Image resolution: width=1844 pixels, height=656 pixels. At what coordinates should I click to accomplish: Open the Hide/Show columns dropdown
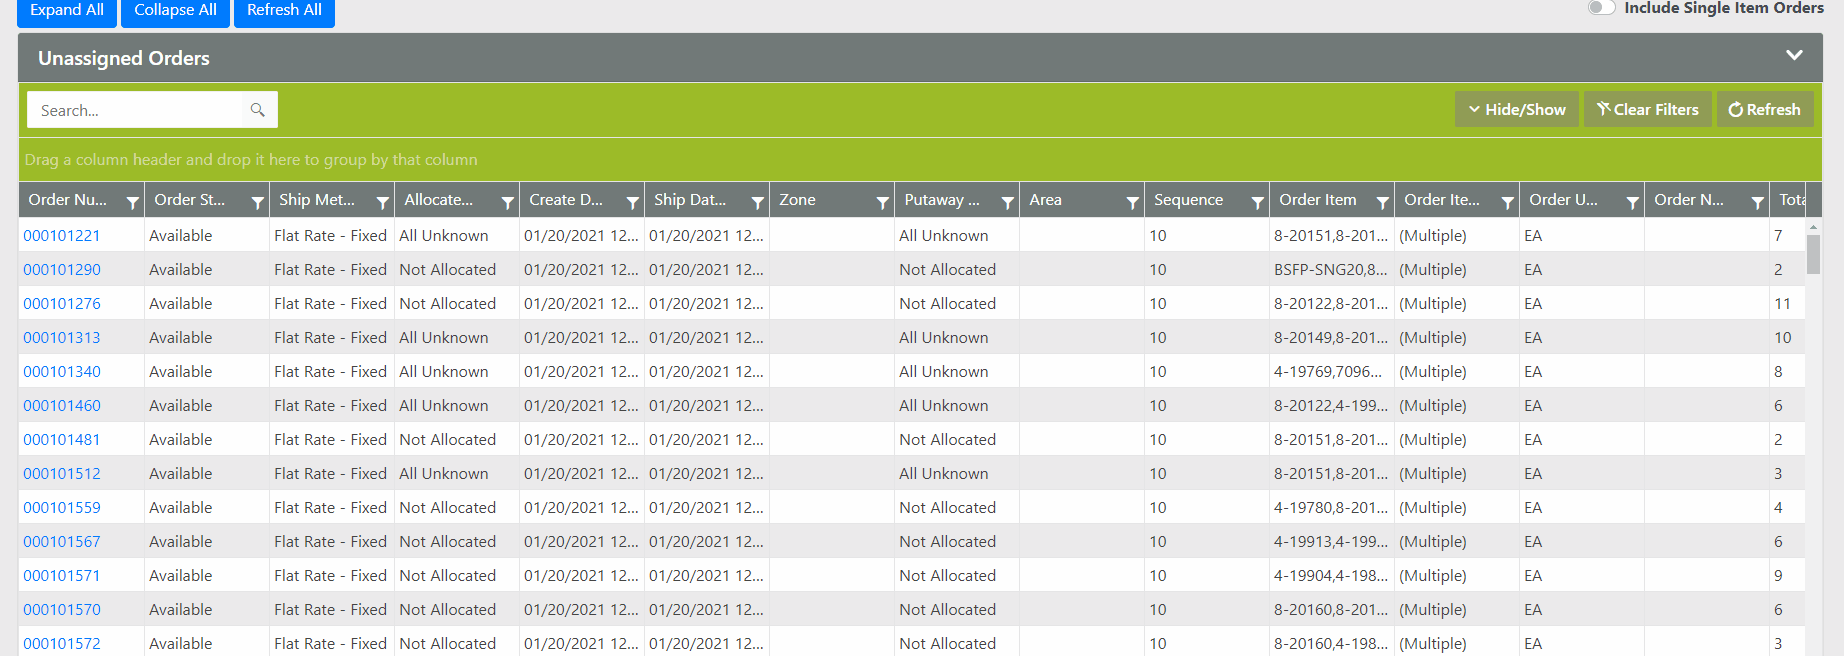1517,110
